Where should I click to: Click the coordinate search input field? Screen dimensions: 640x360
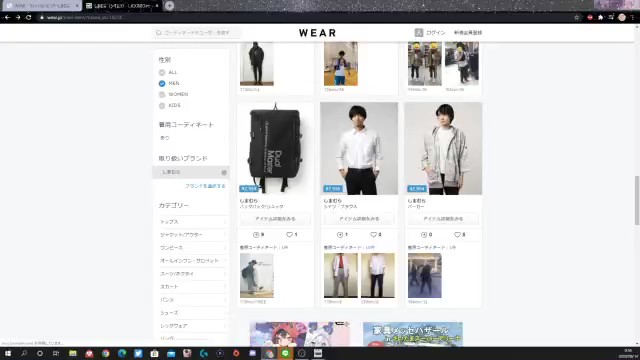pos(197,33)
